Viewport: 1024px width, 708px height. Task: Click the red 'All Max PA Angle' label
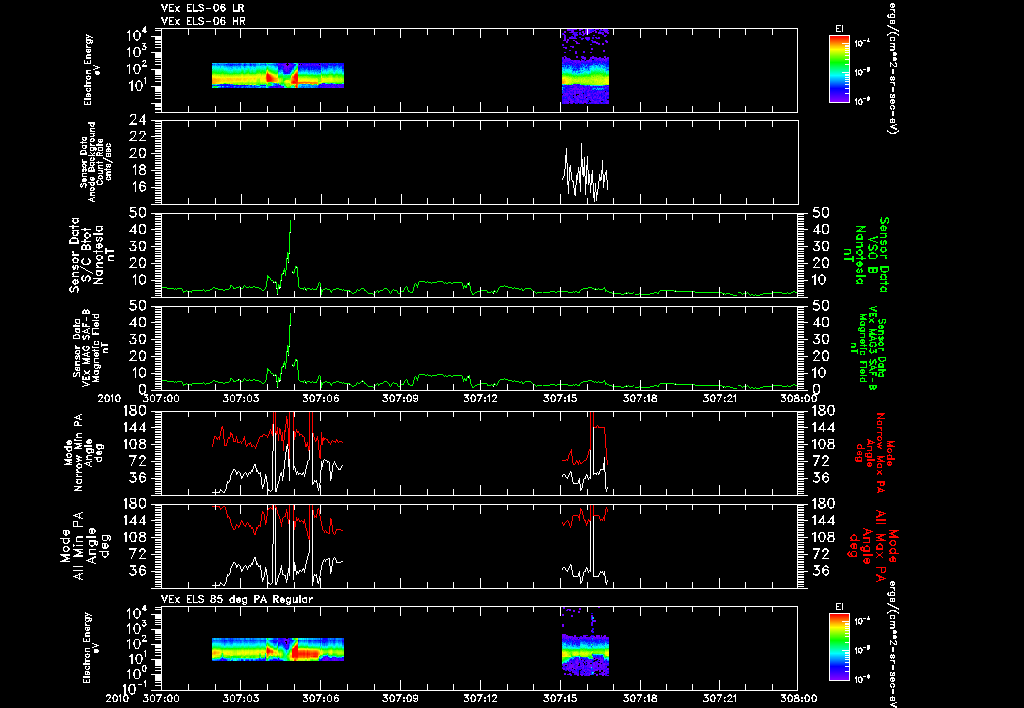coord(873,545)
